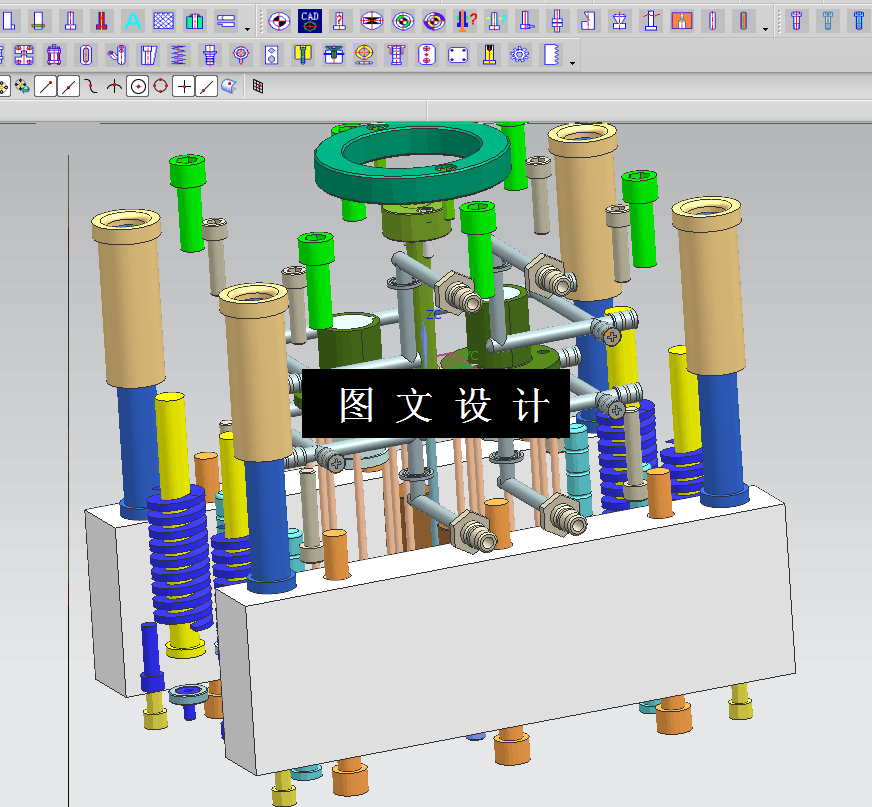The image size is (872, 807).
Task: Toggle Arc Center snap
Action: pos(137,87)
